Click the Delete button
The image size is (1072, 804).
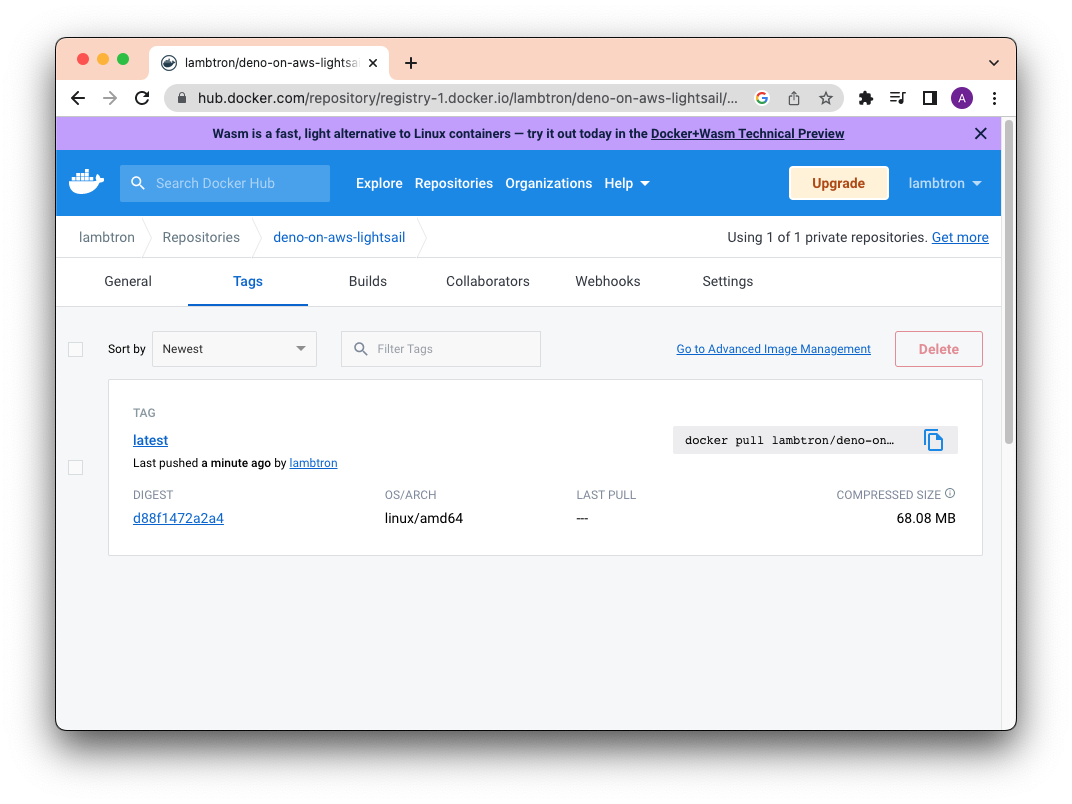(x=938, y=348)
